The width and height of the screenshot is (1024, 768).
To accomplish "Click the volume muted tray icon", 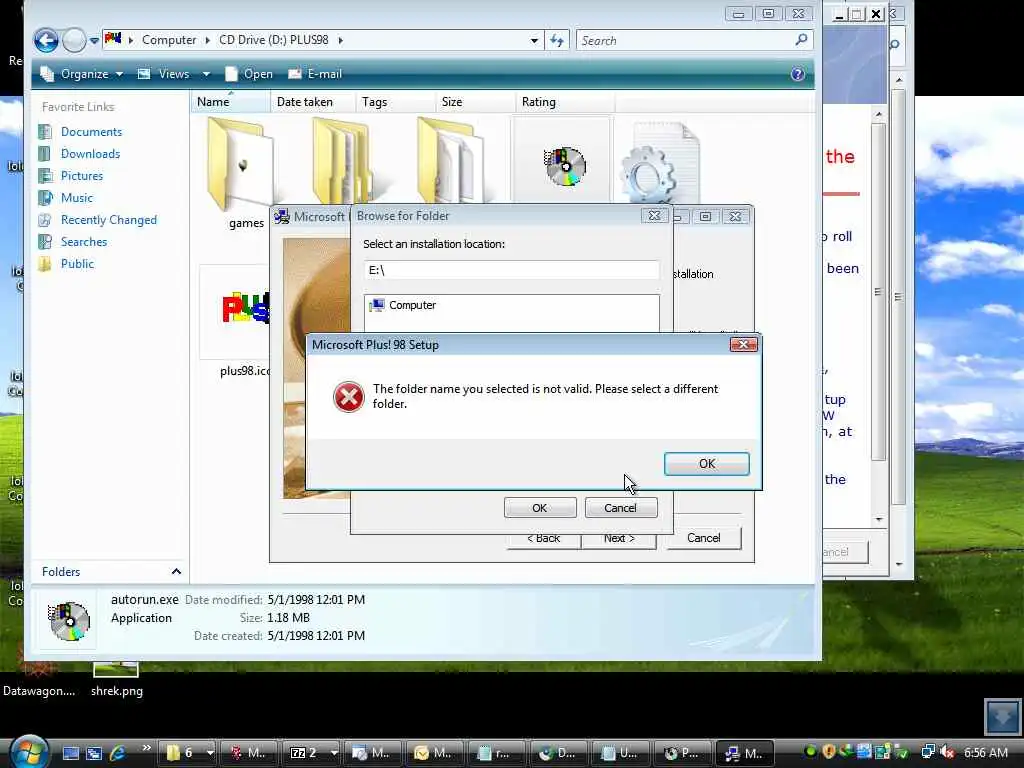I will point(947,752).
